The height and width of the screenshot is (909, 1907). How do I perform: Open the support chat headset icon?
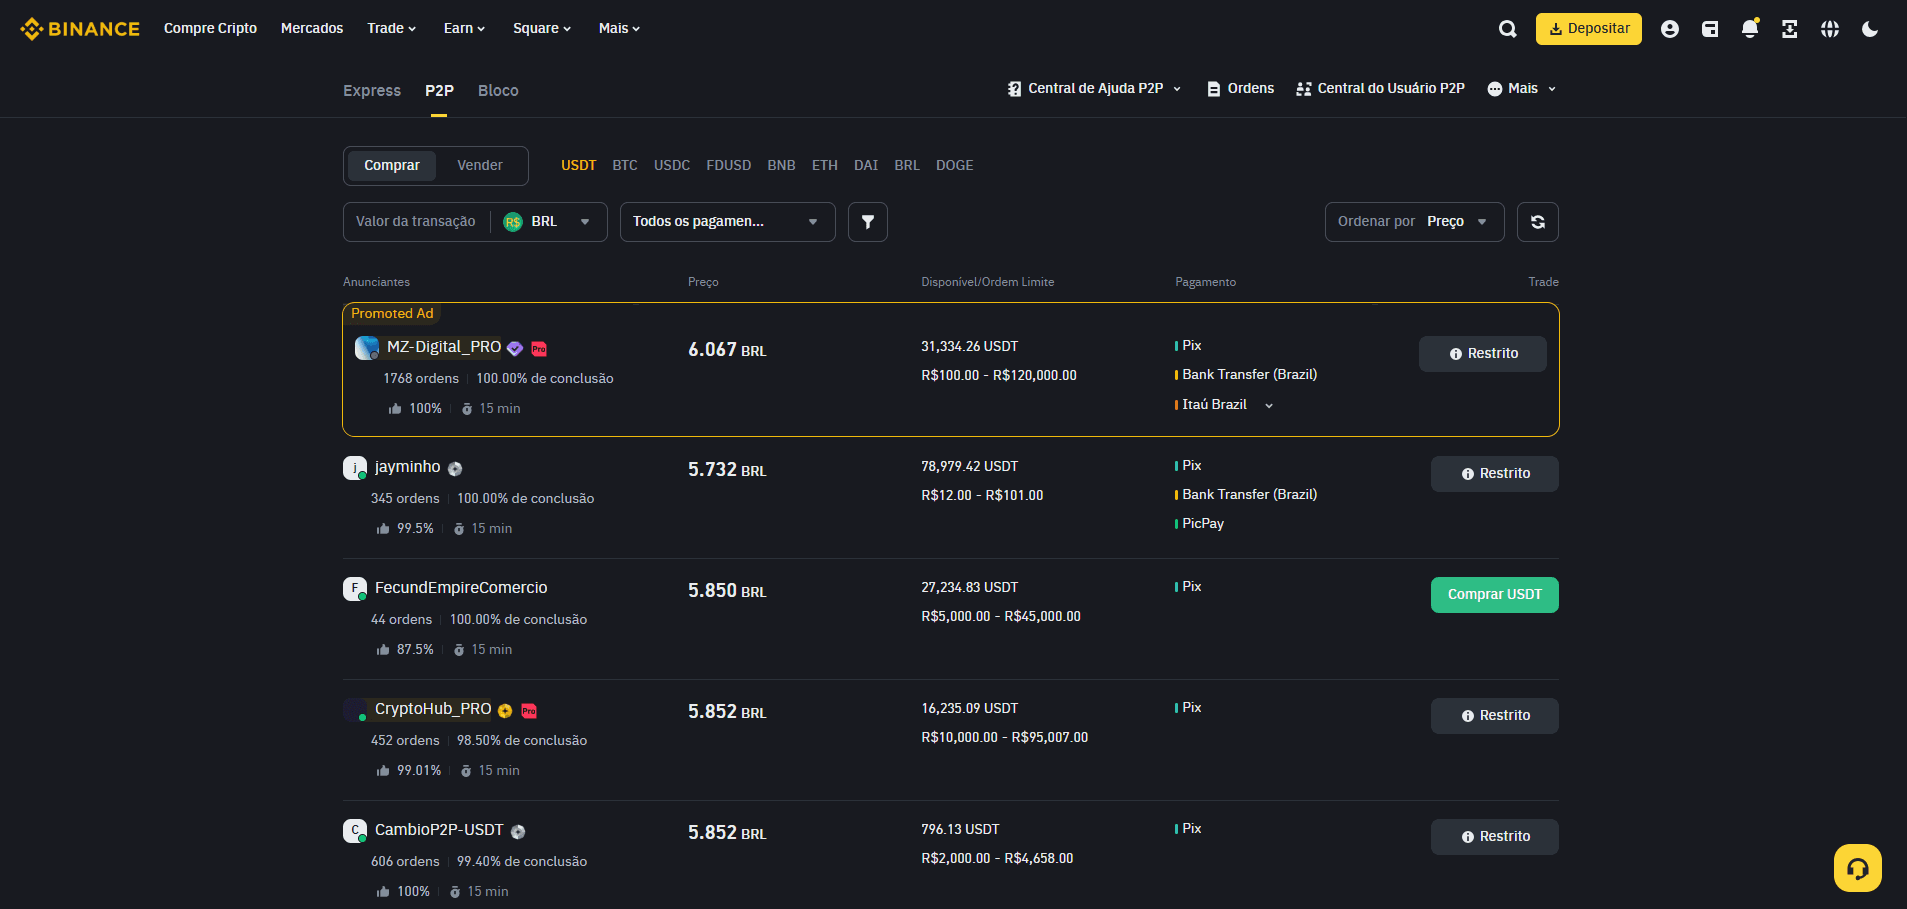[x=1858, y=868]
